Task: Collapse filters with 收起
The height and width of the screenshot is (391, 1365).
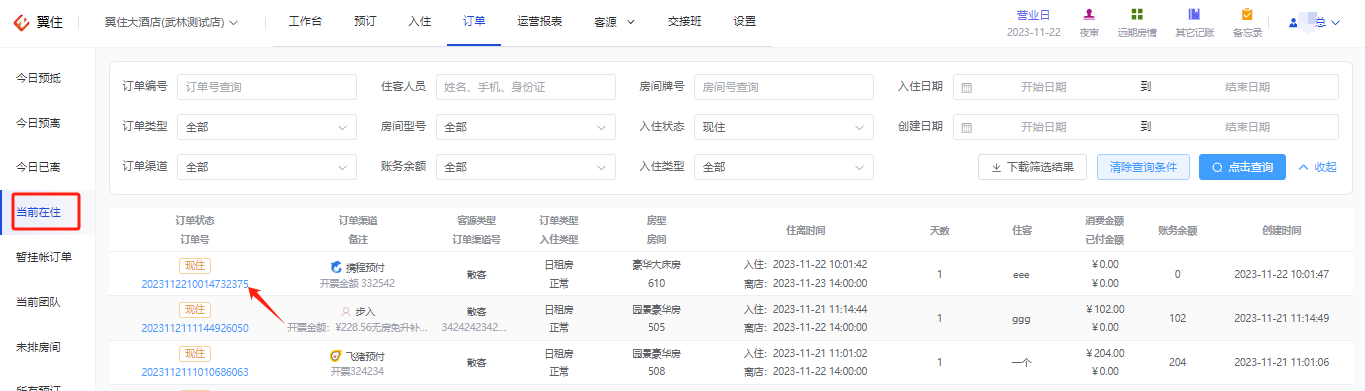Action: point(1317,167)
